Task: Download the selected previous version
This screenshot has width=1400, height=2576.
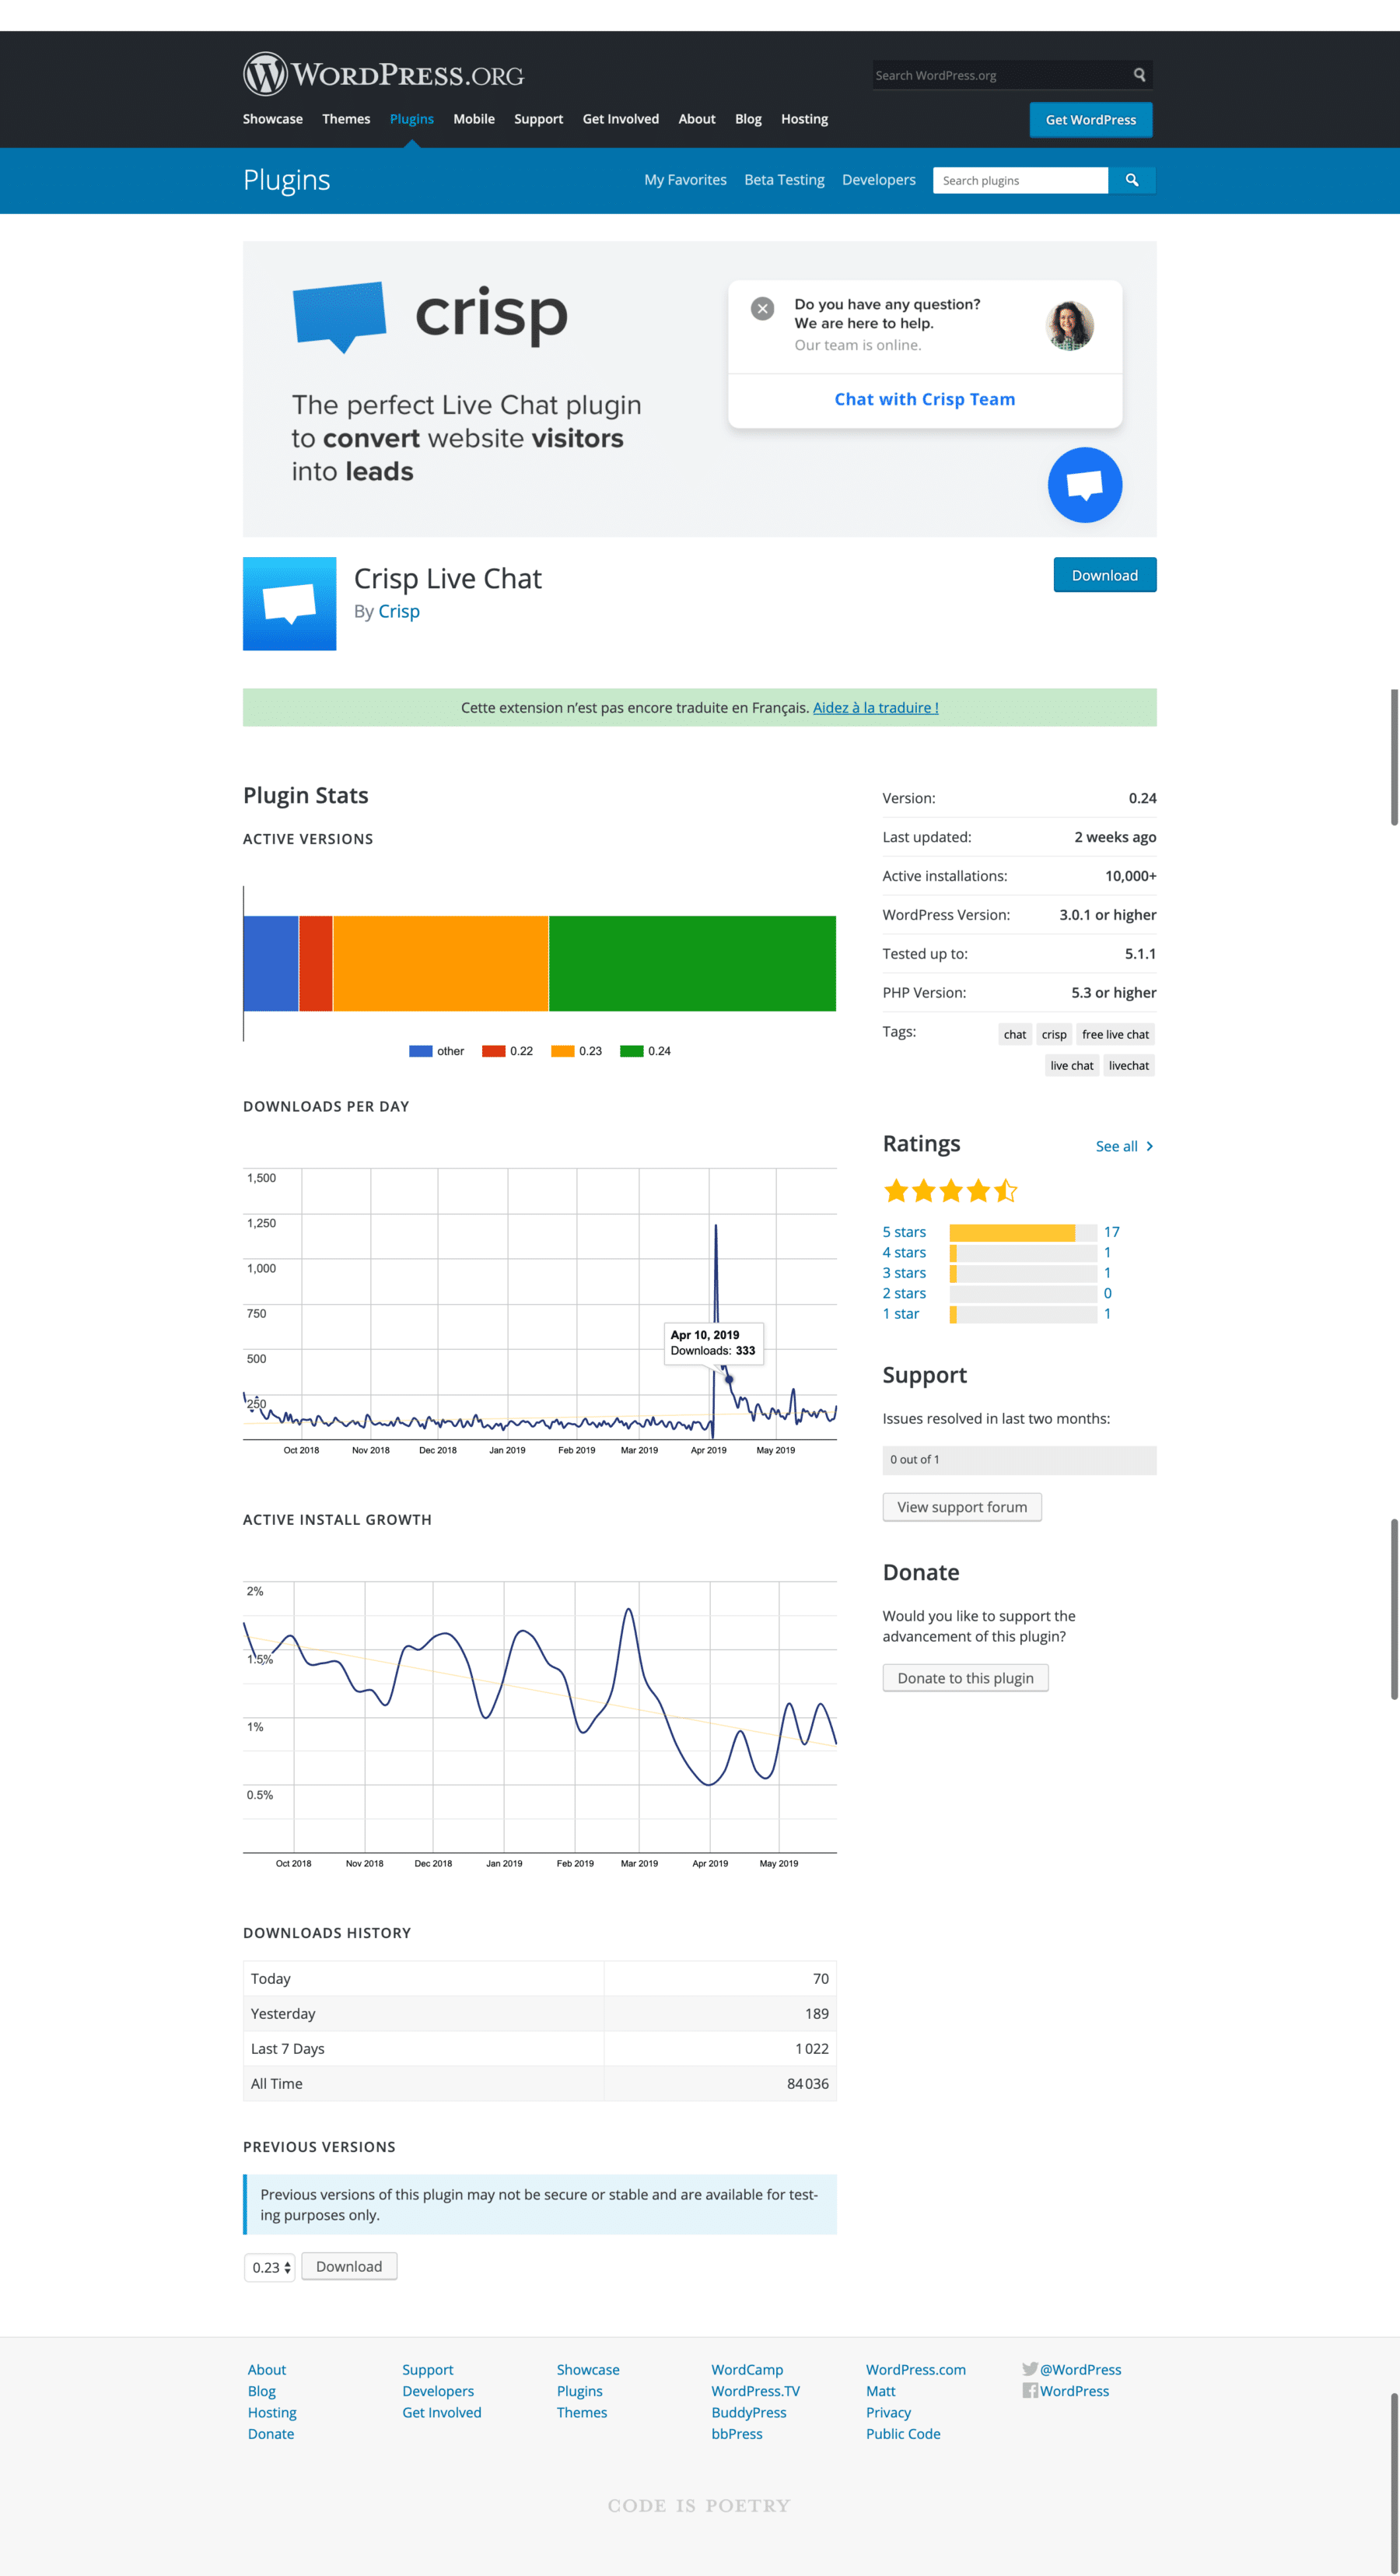Action: click(x=349, y=2266)
